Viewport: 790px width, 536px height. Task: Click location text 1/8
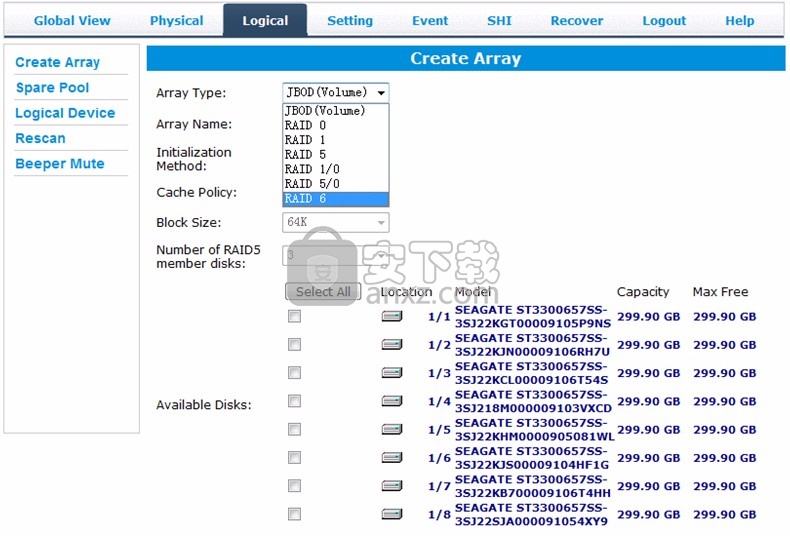439,514
